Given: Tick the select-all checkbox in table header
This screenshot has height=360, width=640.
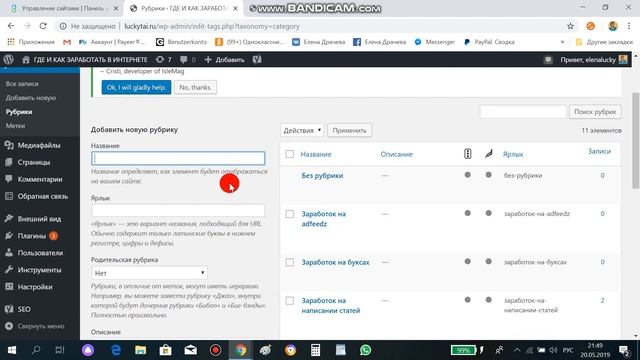Looking at the screenshot, I should click(x=289, y=154).
